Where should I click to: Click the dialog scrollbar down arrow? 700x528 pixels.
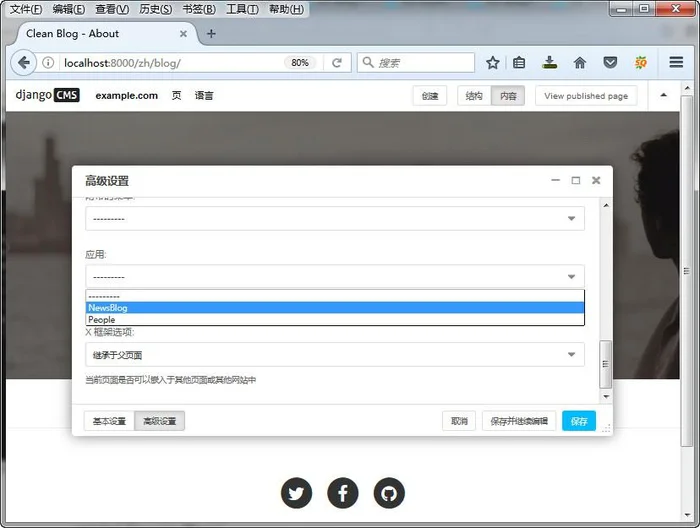pos(606,396)
